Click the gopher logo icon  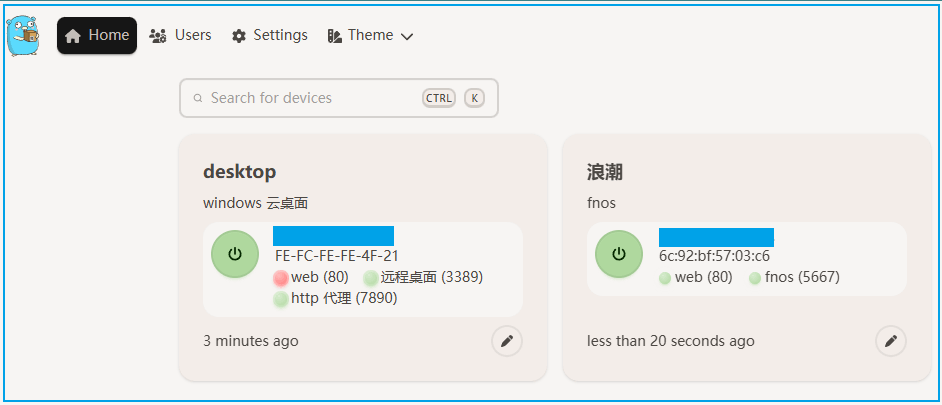point(25,35)
